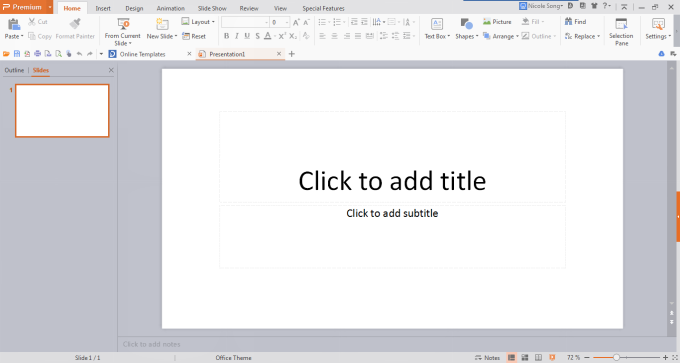The height and width of the screenshot is (363, 681).
Task: Open the Special Features tab
Action: coord(323,8)
